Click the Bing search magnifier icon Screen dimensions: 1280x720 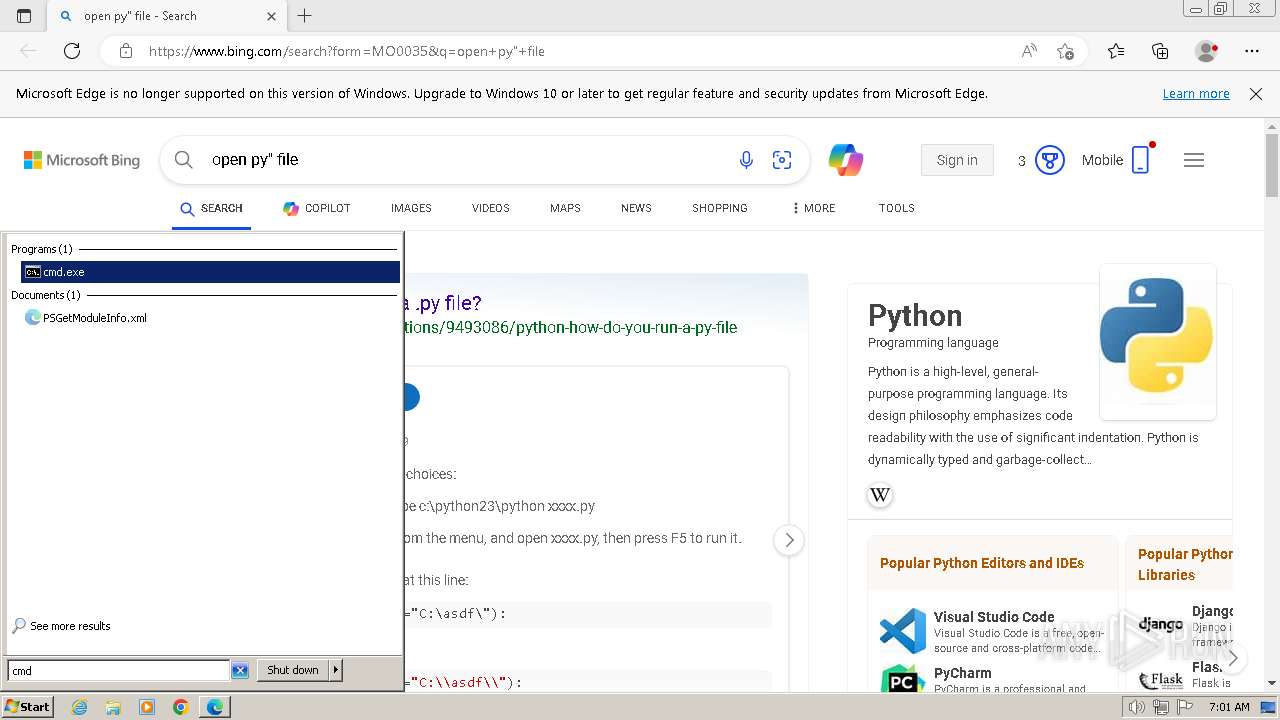point(183,160)
